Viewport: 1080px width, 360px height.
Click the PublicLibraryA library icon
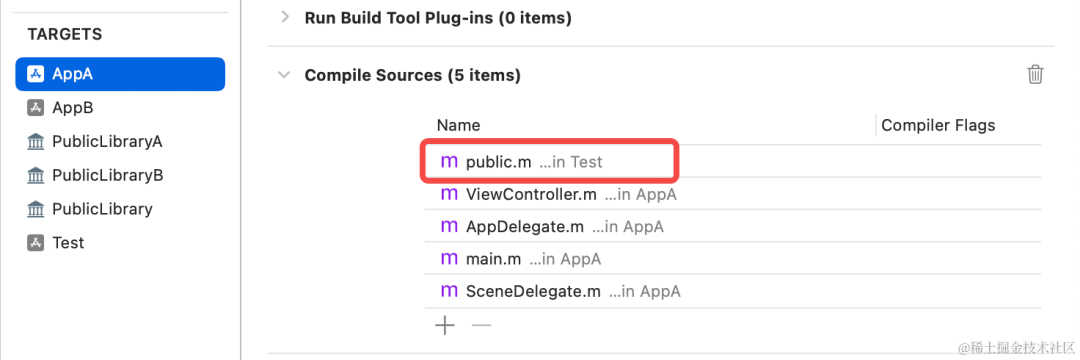35,142
